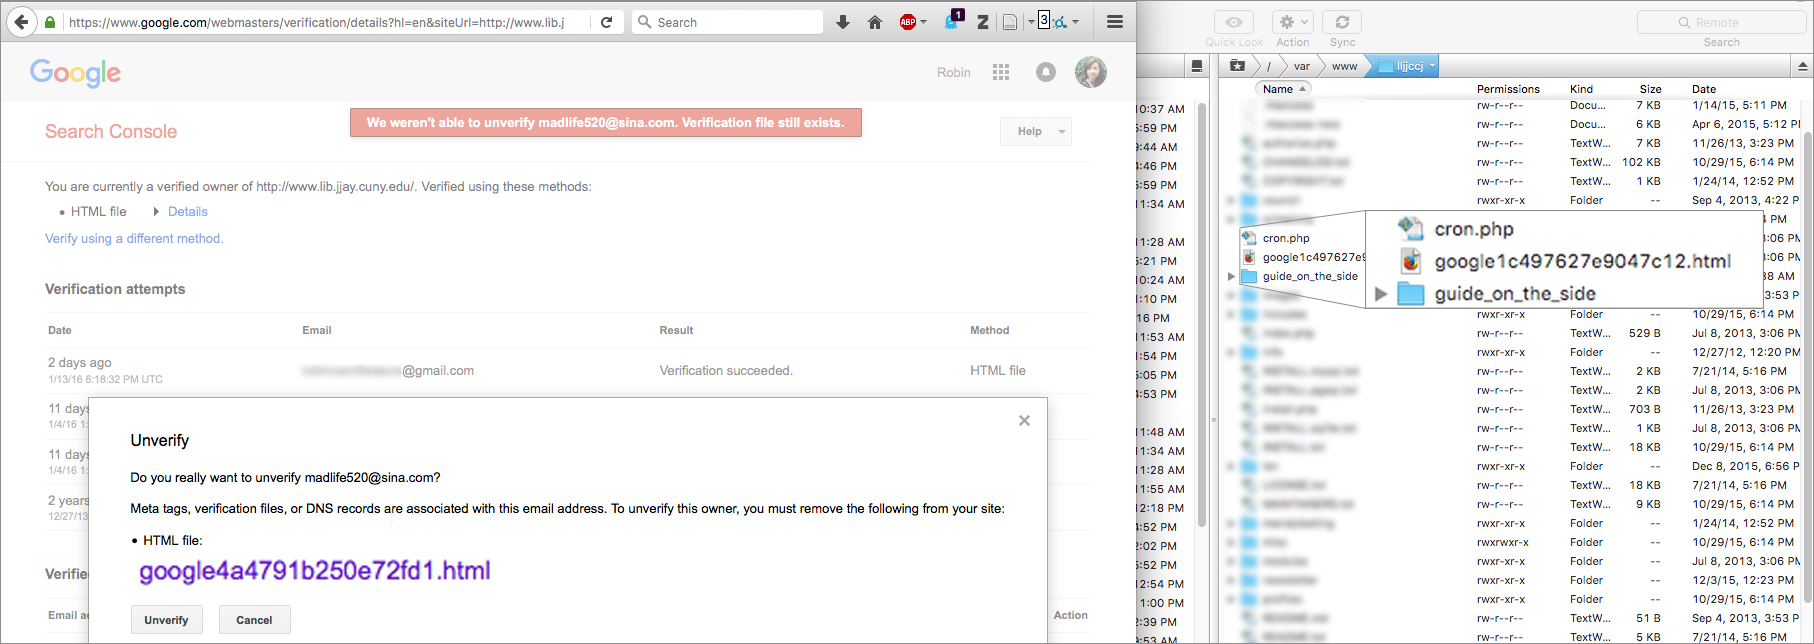Open the Google apps grid
Image resolution: width=1814 pixels, height=644 pixels.
click(1001, 72)
